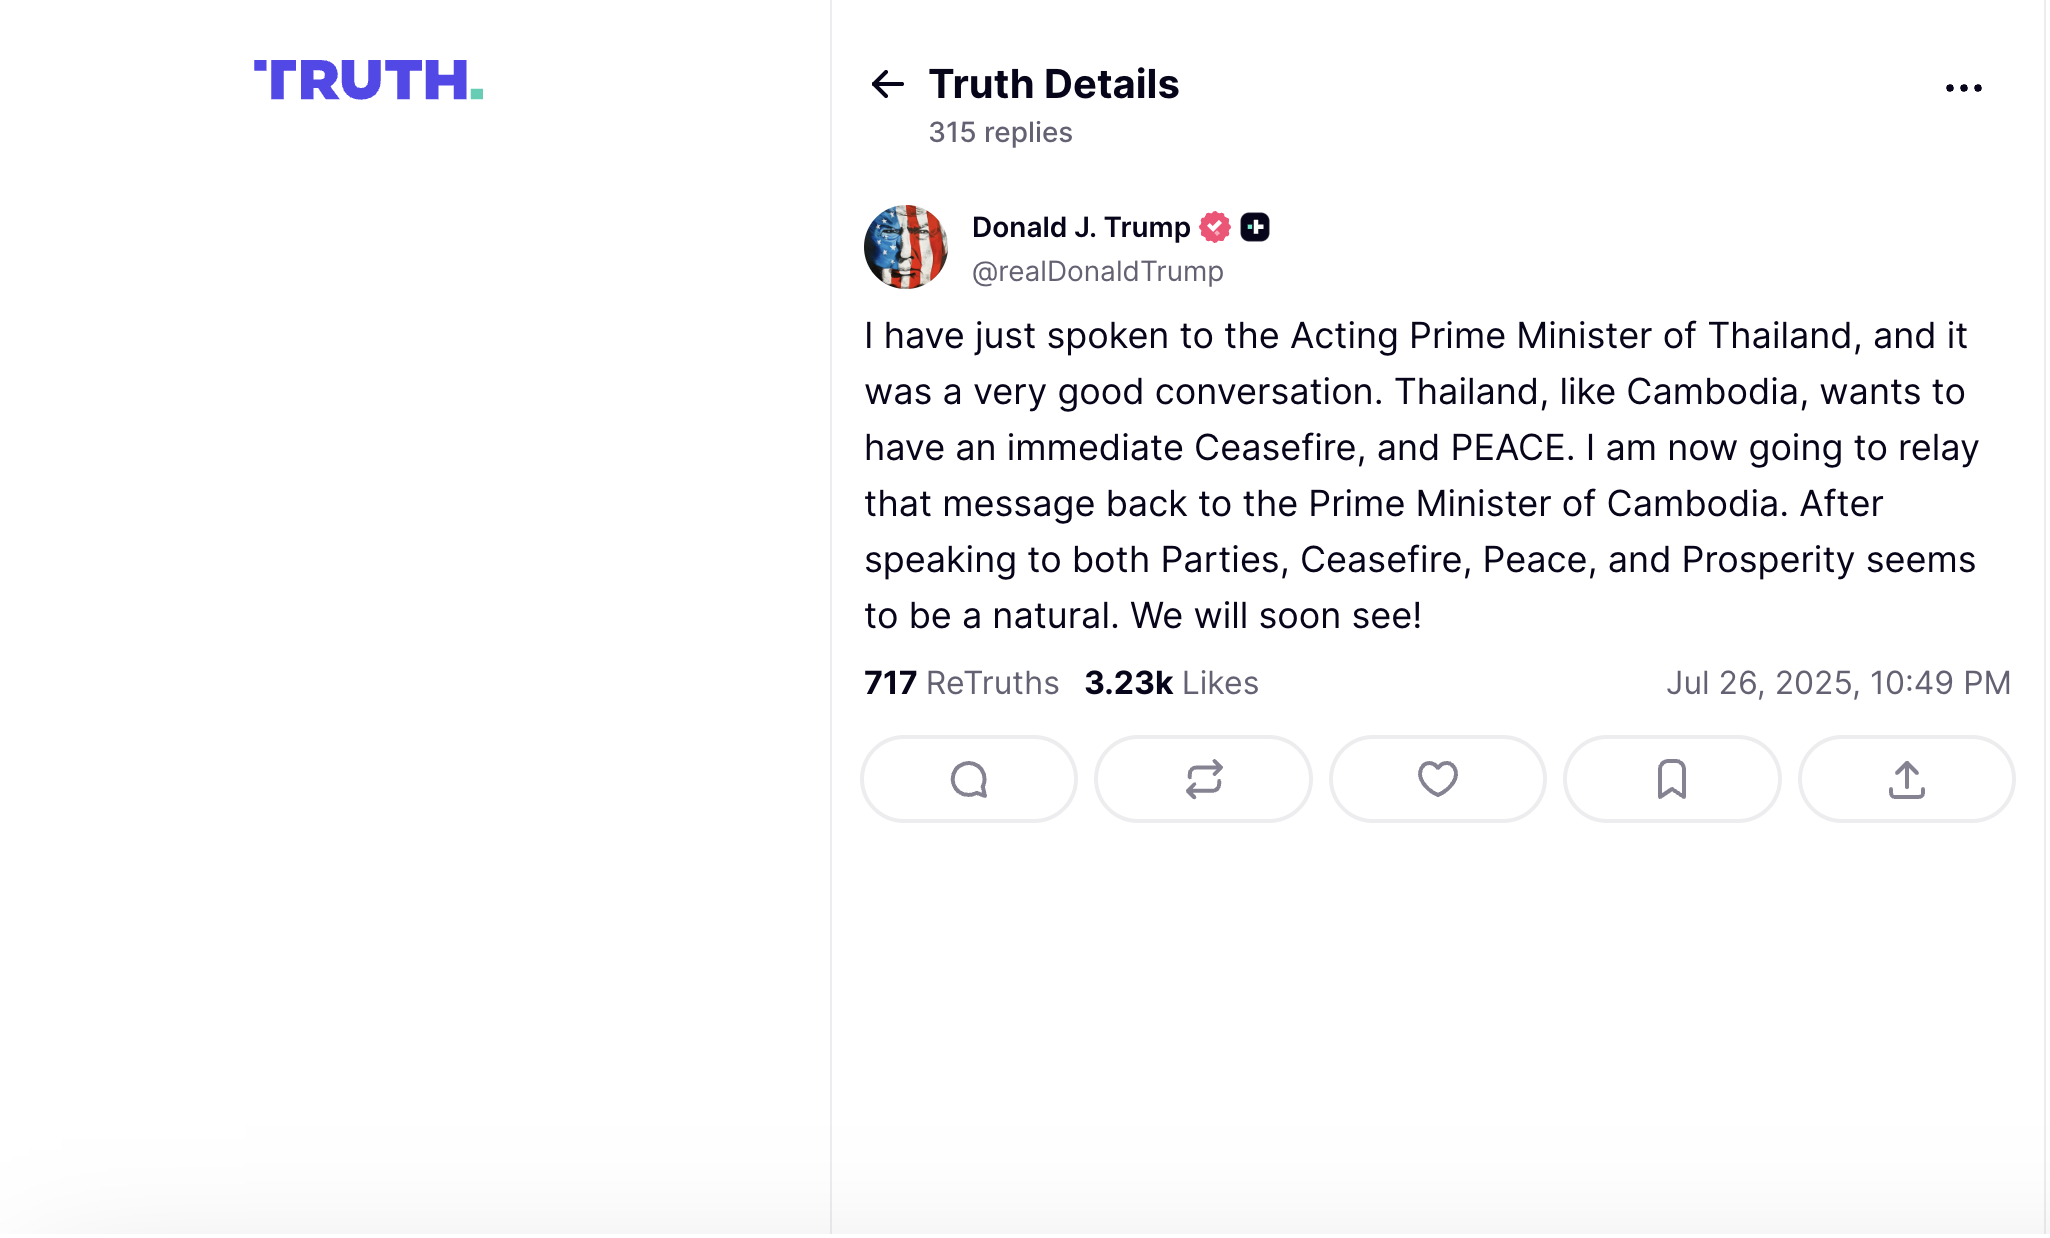Viewport: 2050px width, 1238px height.
Task: Click the green dot in TRUTH logo
Action: tap(477, 94)
